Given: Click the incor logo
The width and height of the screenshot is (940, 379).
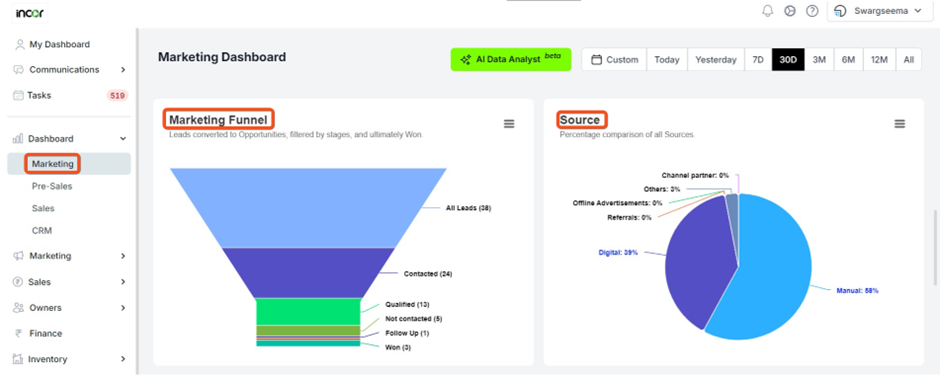Looking at the screenshot, I should [30, 12].
